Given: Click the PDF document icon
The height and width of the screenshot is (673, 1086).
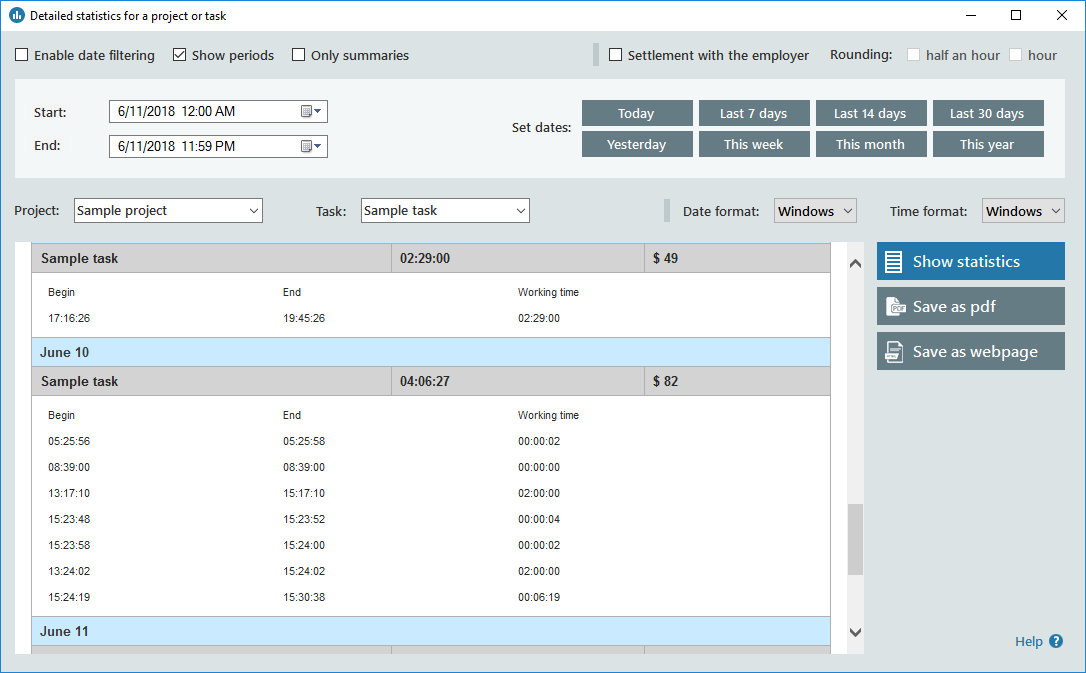Looking at the screenshot, I should point(894,307).
